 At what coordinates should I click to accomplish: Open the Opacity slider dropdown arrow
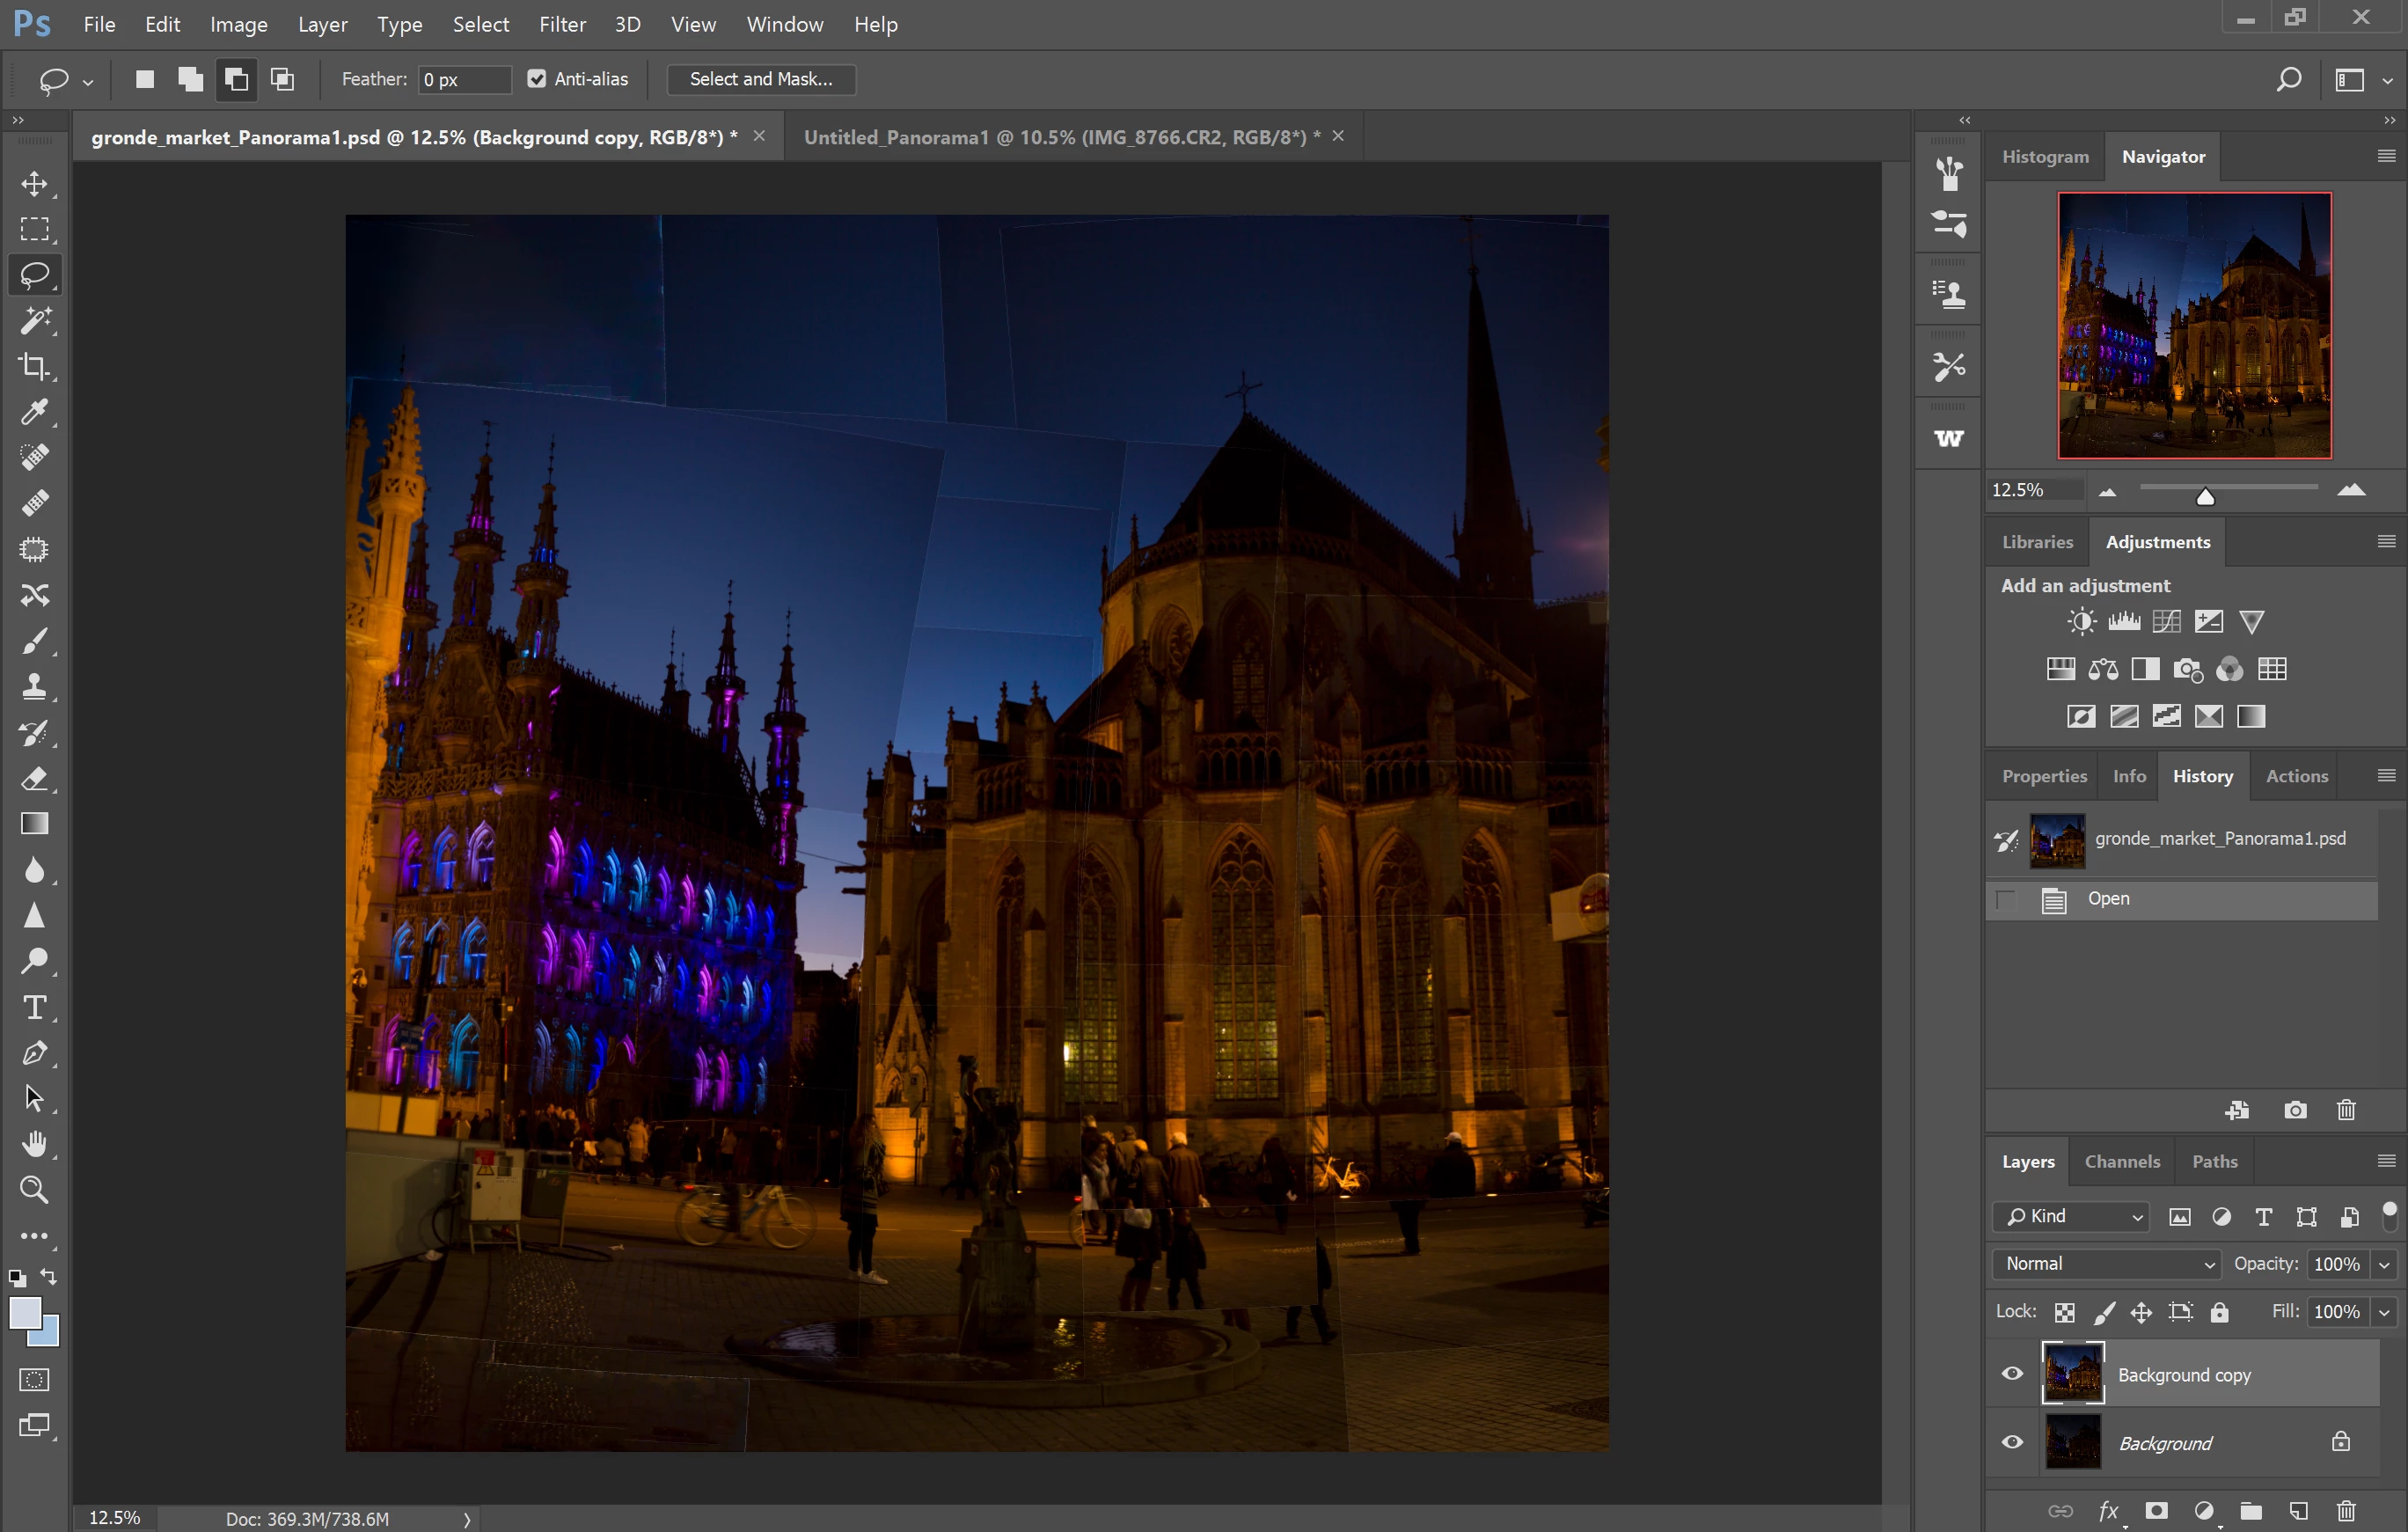pos(2384,1265)
